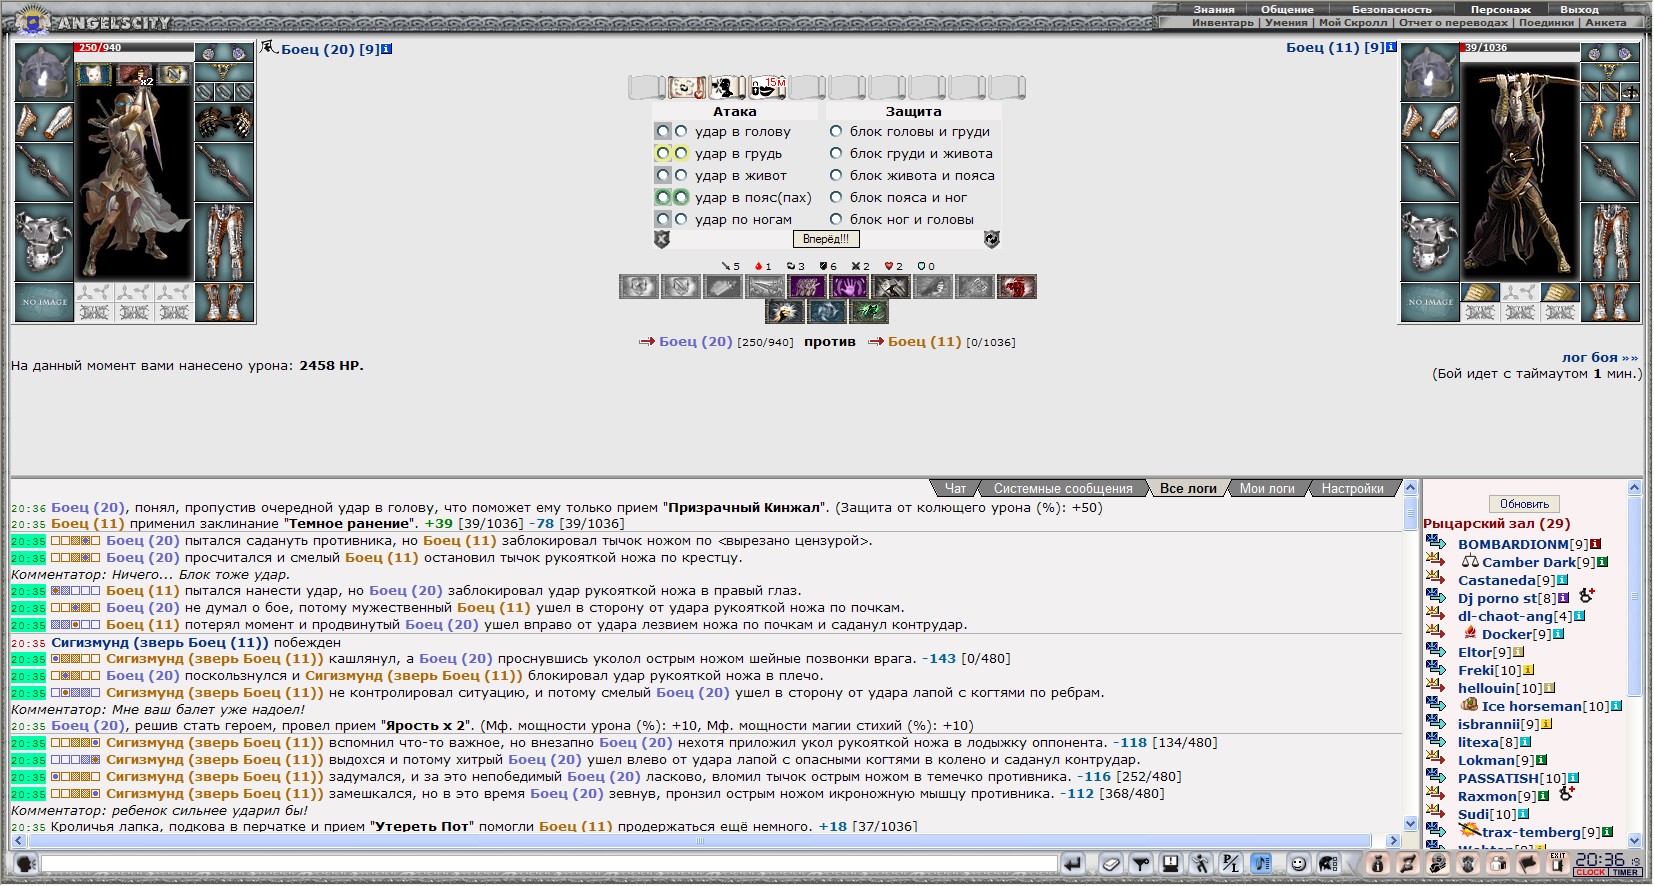Click the black flag icon
The height and width of the screenshot is (886, 1654).
pyautogui.click(x=1528, y=864)
